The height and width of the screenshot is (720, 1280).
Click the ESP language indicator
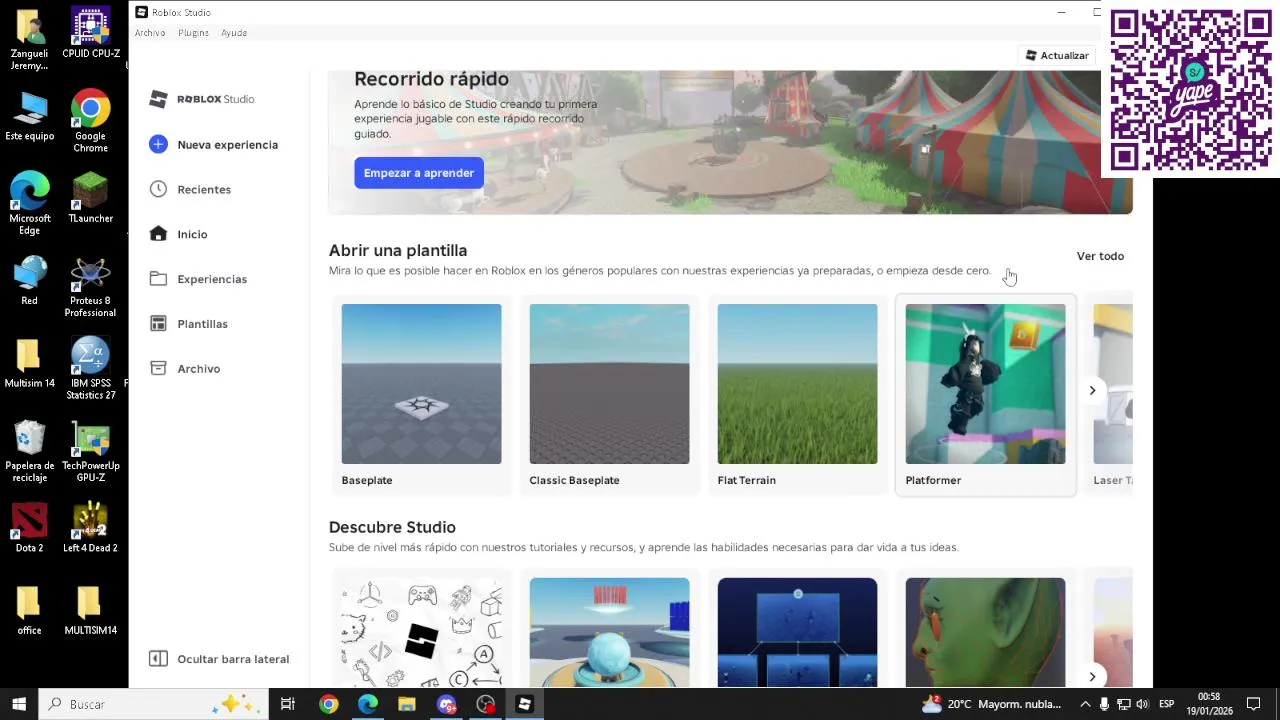[1166, 704]
